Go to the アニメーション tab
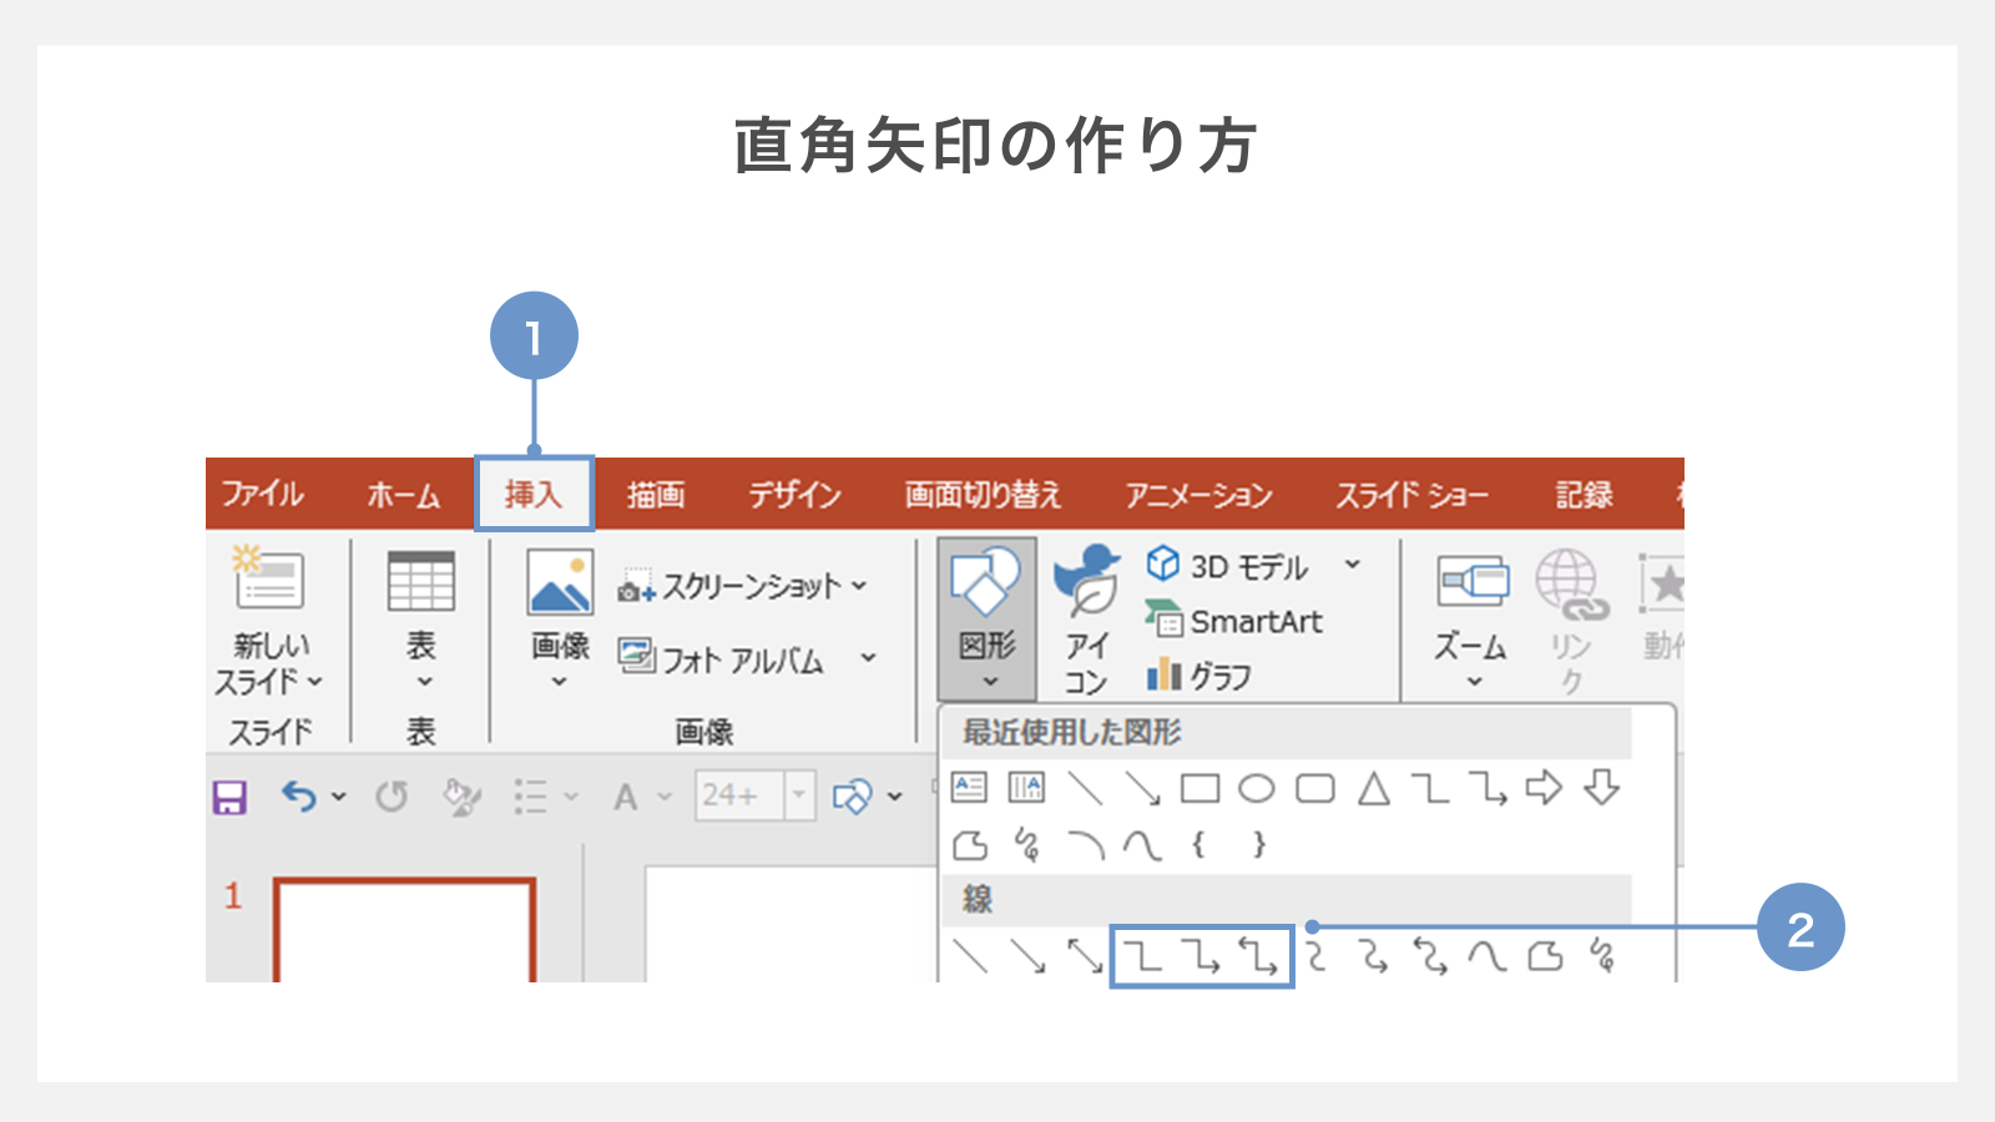This screenshot has height=1122, width=1995. (1198, 494)
